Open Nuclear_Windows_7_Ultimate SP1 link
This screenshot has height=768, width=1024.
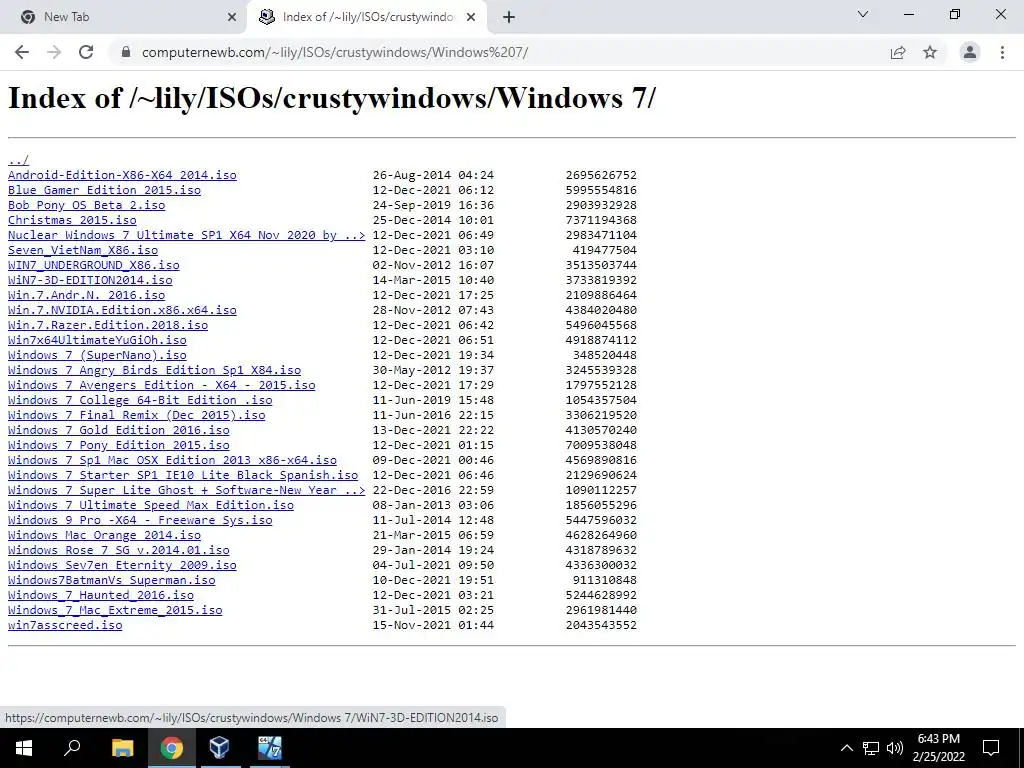click(187, 235)
